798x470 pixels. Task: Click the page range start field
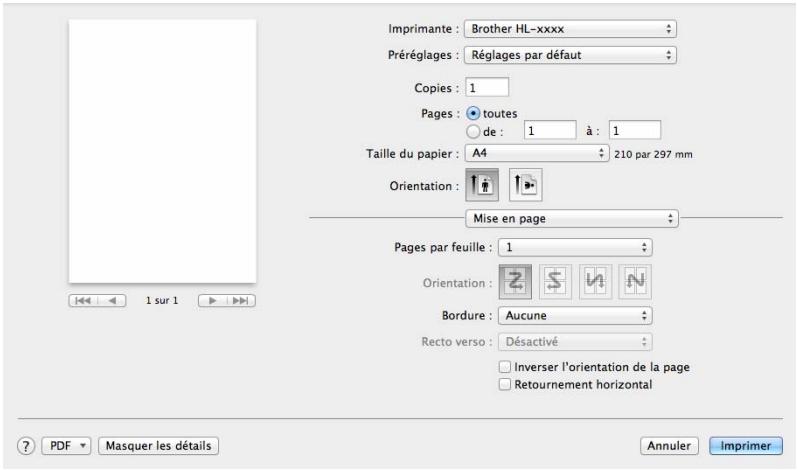550,131
